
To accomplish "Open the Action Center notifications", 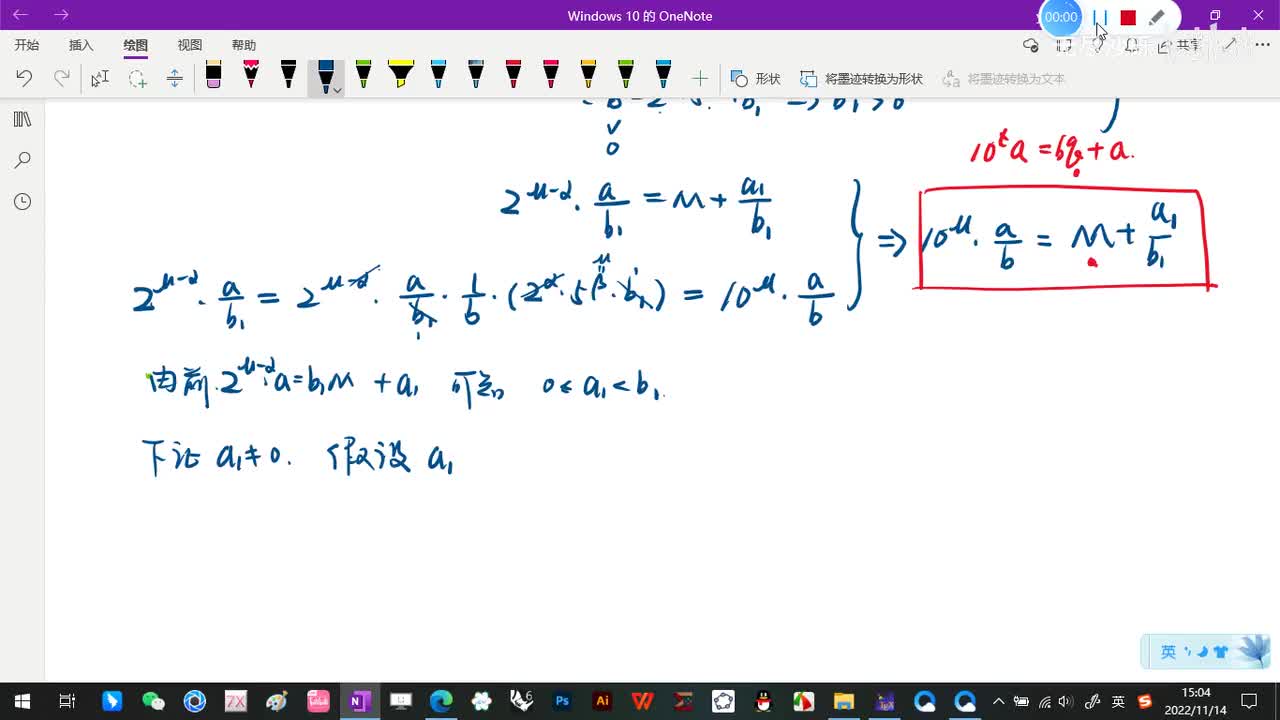I will (x=1248, y=701).
